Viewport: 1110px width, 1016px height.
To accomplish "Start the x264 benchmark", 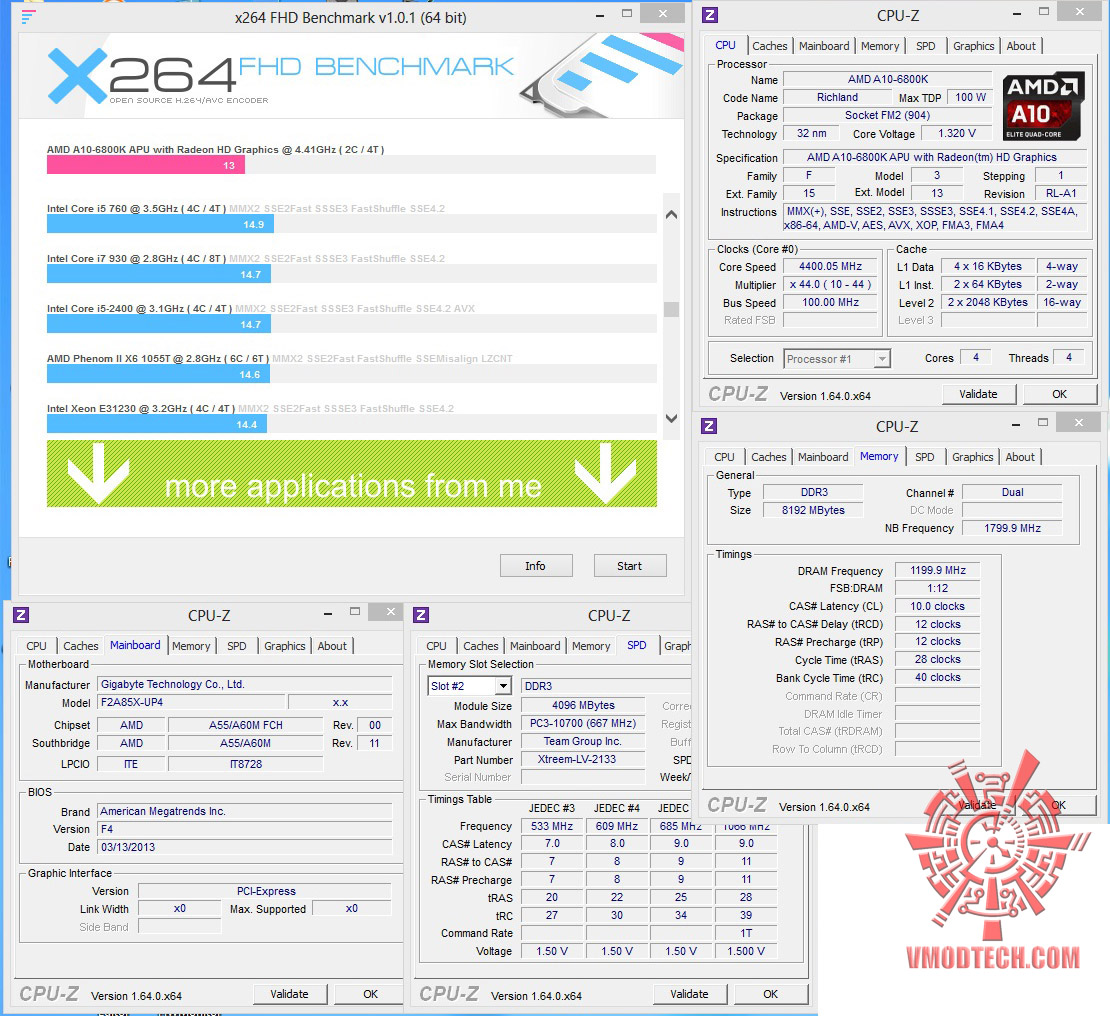I will (x=629, y=566).
